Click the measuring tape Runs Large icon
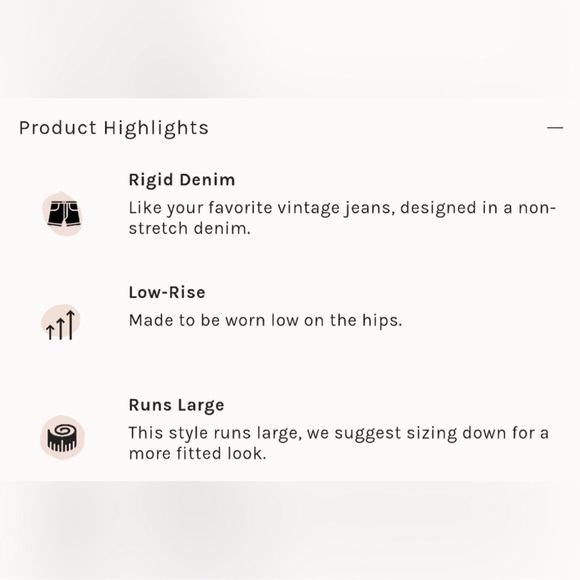580x580 pixels. click(x=62, y=438)
